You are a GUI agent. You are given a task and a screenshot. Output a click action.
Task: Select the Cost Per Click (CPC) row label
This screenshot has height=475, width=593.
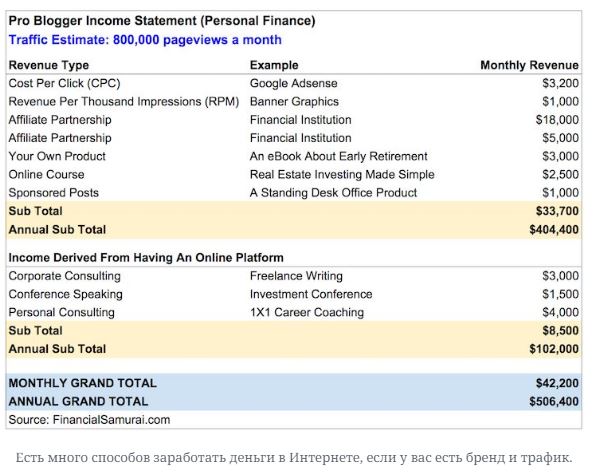[x=64, y=83]
